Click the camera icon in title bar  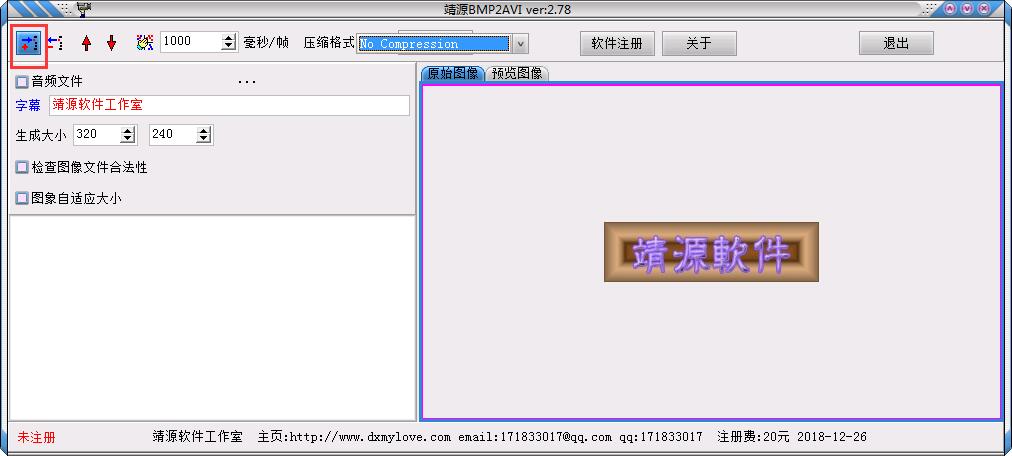pos(84,8)
